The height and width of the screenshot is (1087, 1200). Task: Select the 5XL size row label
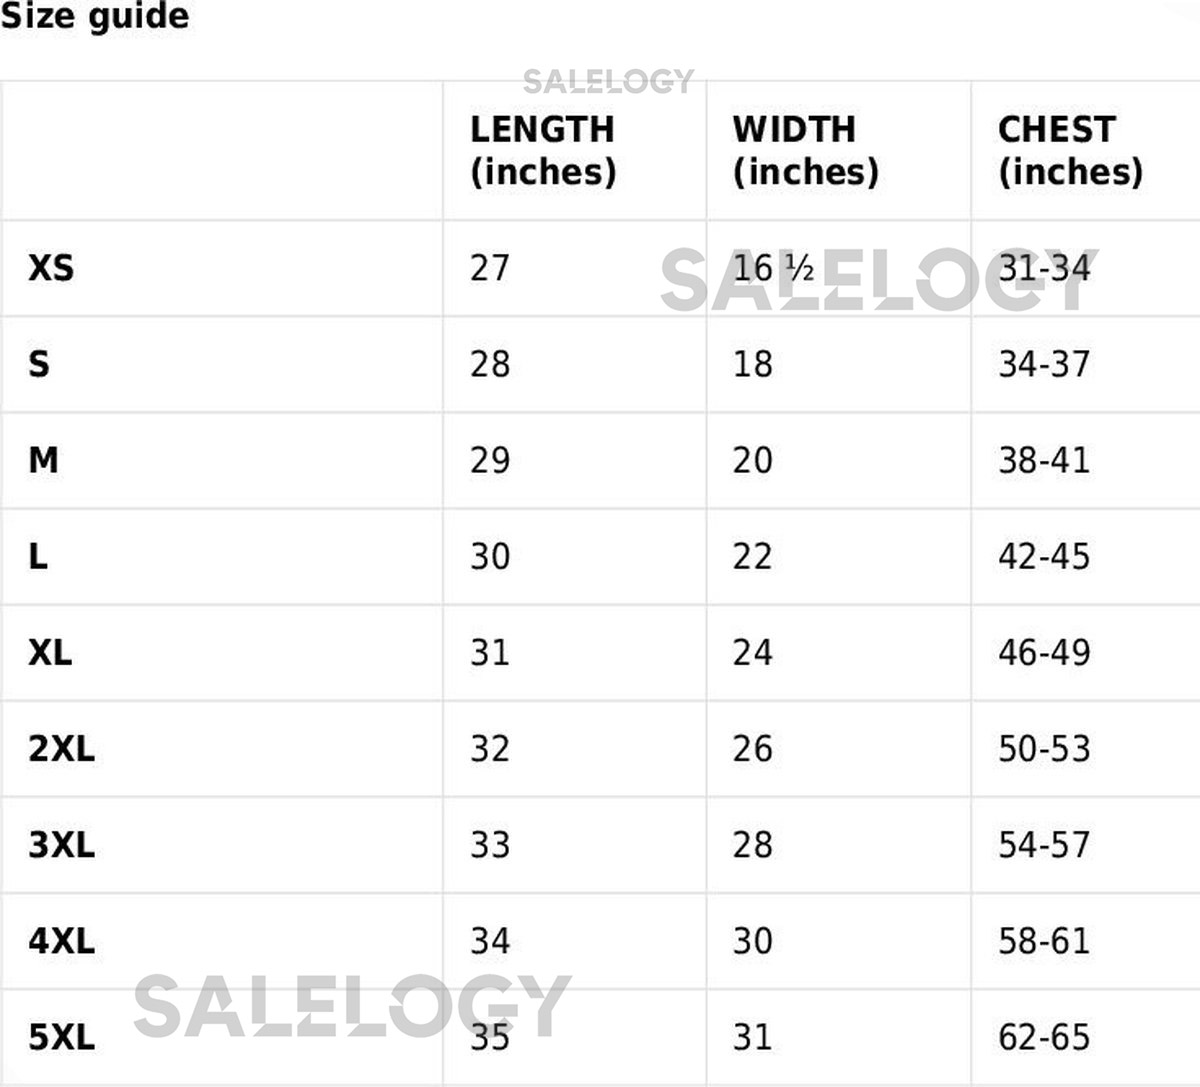tap(62, 1037)
